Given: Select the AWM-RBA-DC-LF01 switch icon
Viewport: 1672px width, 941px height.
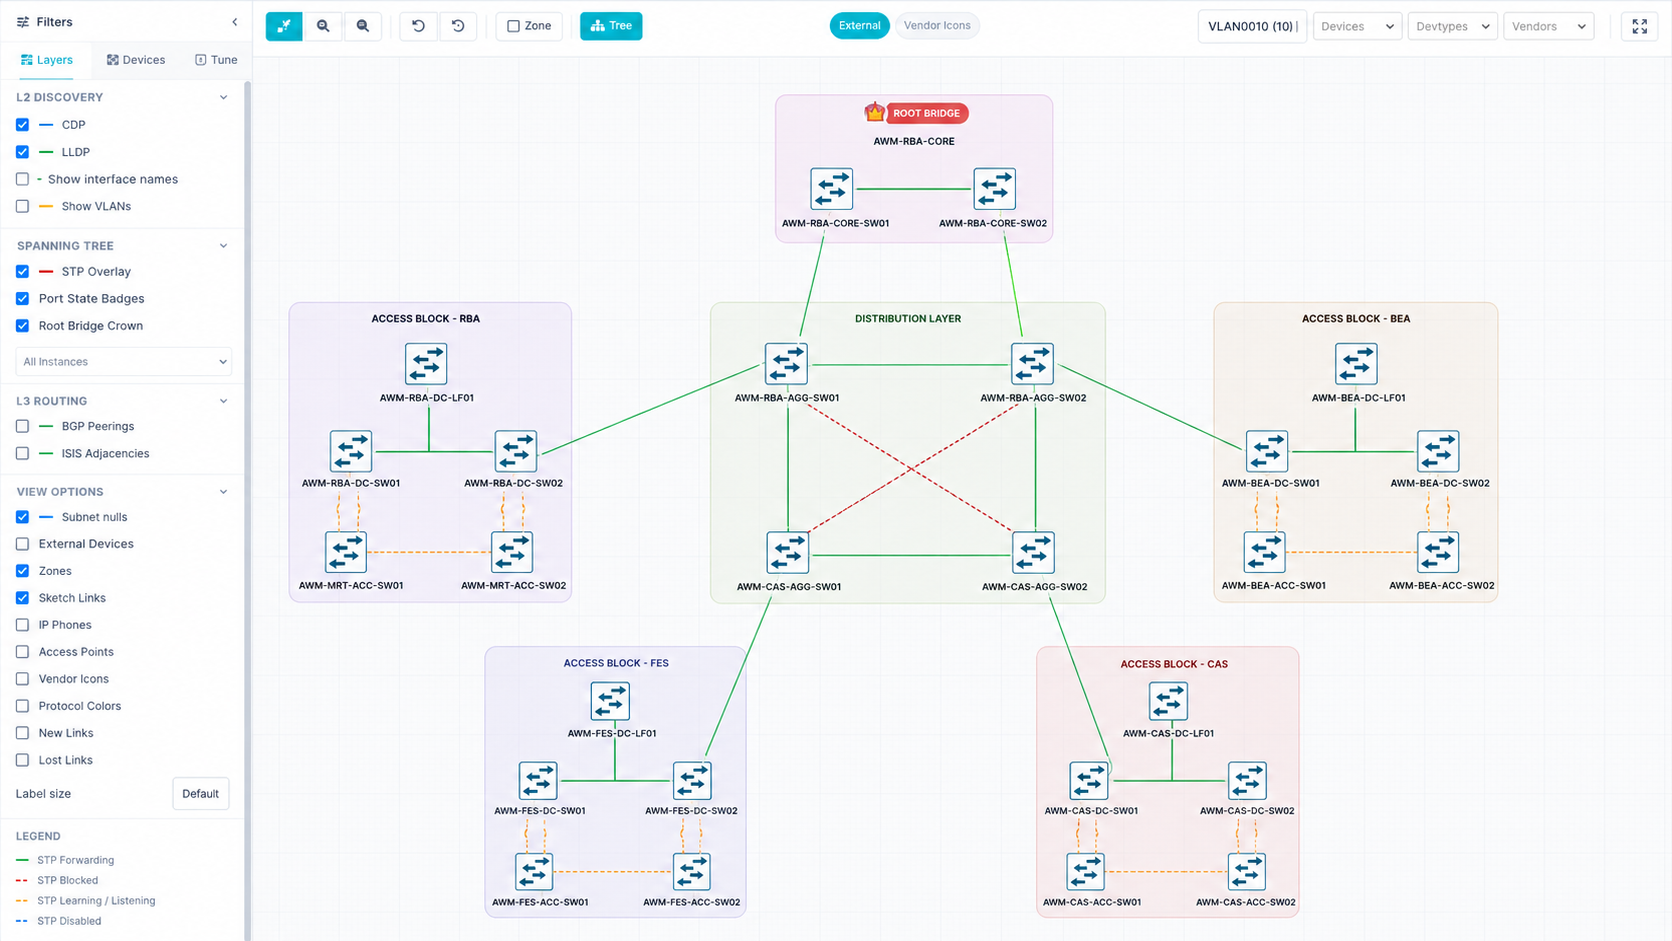Looking at the screenshot, I should pyautogui.click(x=426, y=364).
